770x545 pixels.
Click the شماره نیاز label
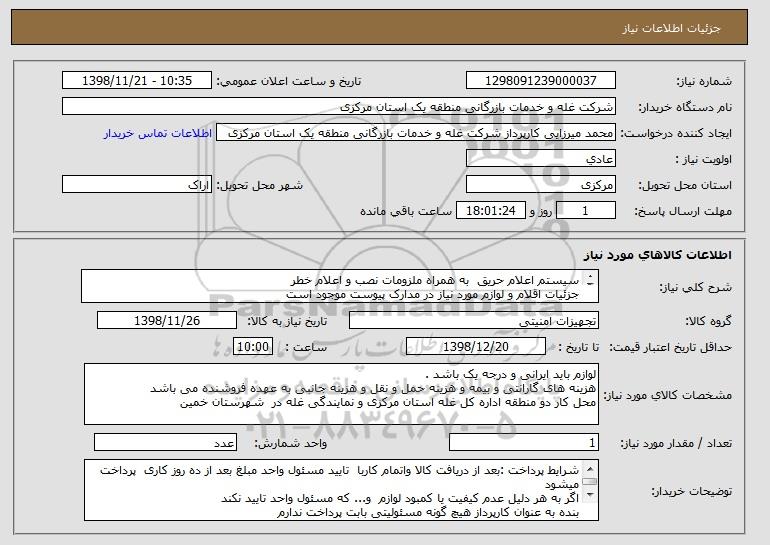(x=704, y=82)
